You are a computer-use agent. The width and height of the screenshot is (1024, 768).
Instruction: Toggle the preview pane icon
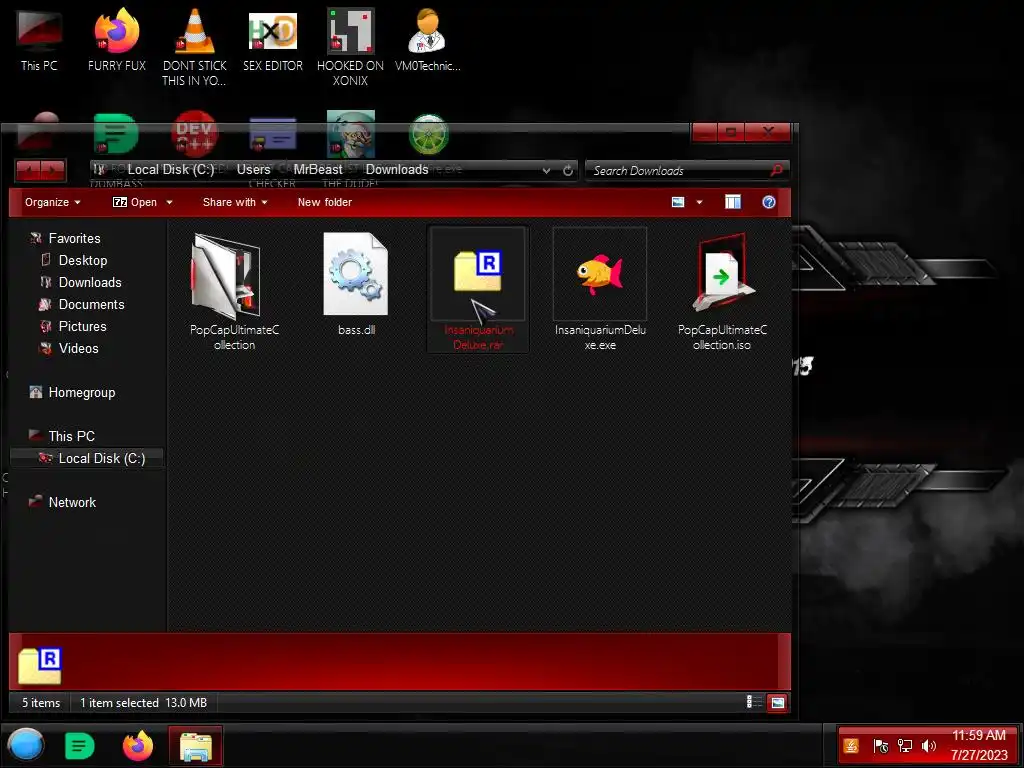pyautogui.click(x=733, y=202)
